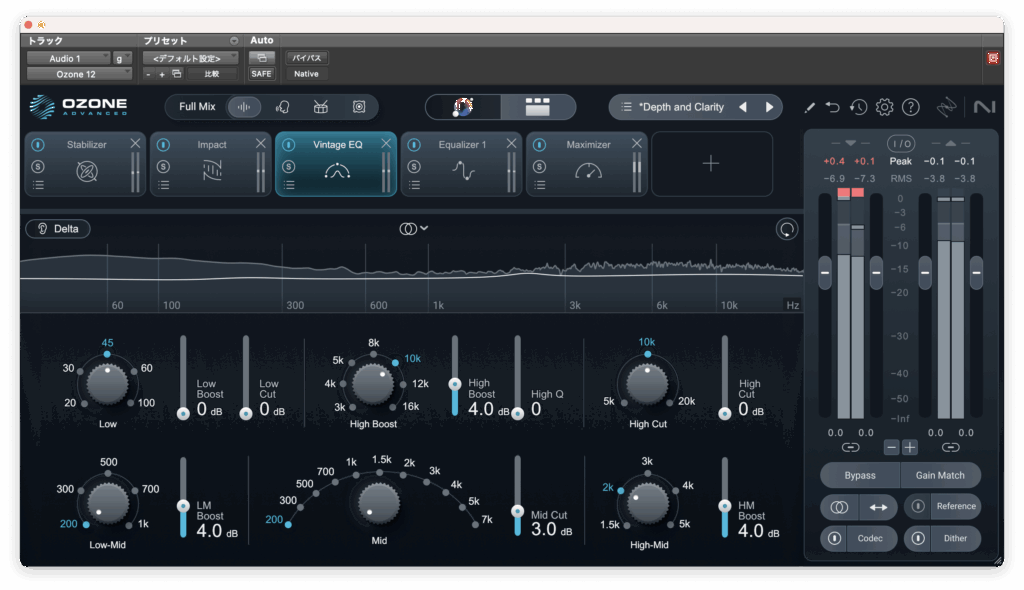The width and height of the screenshot is (1024, 590).
Task: Click the help question mark icon
Action: tap(910, 107)
